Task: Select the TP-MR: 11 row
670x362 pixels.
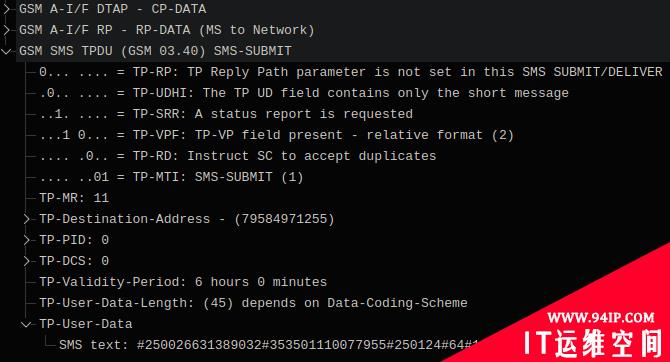Action: tap(74, 198)
